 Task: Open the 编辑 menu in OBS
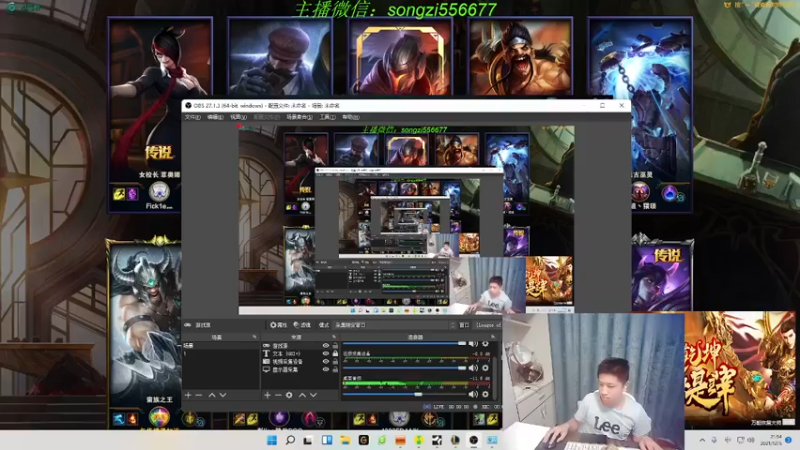[x=215, y=117]
